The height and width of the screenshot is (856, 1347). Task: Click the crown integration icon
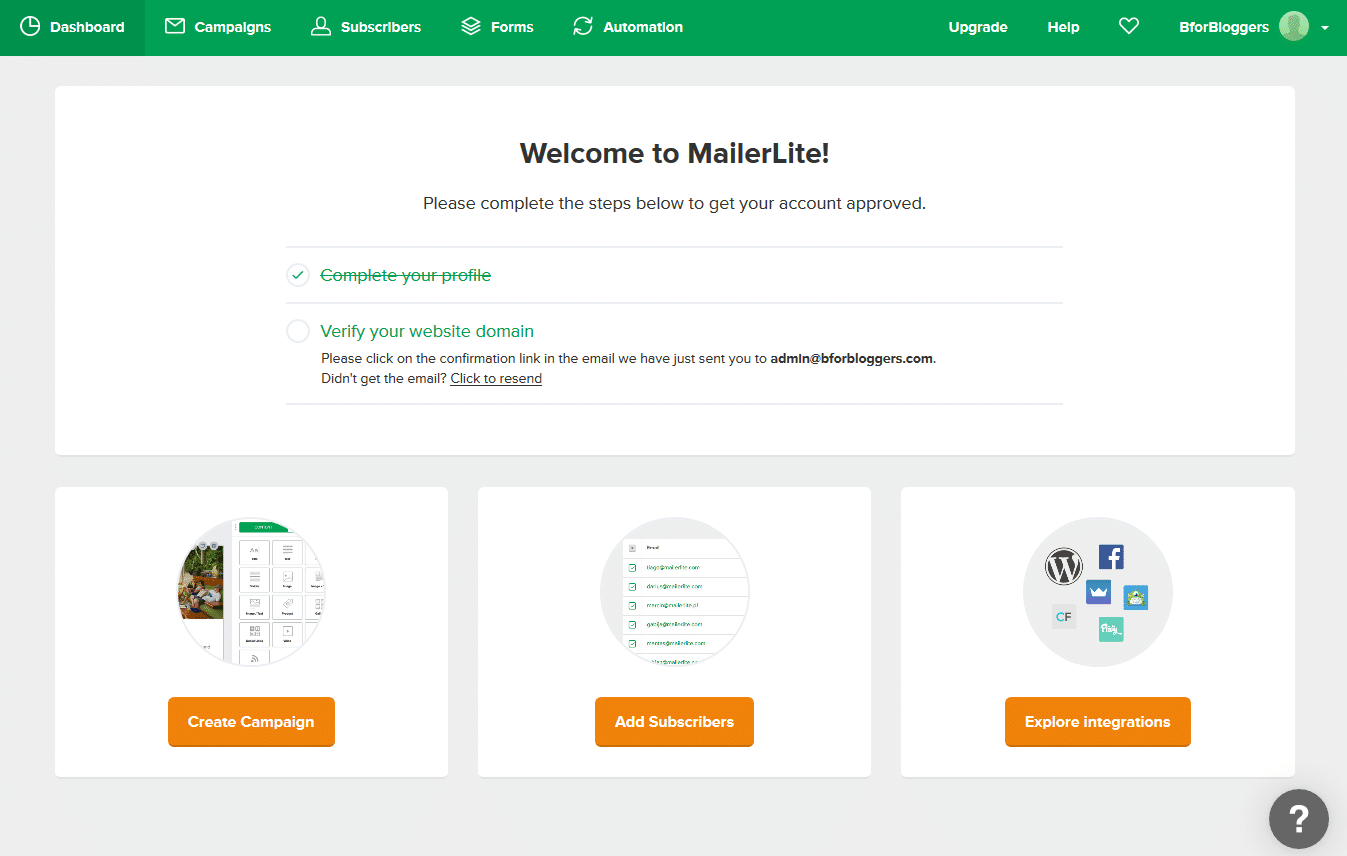(1098, 592)
